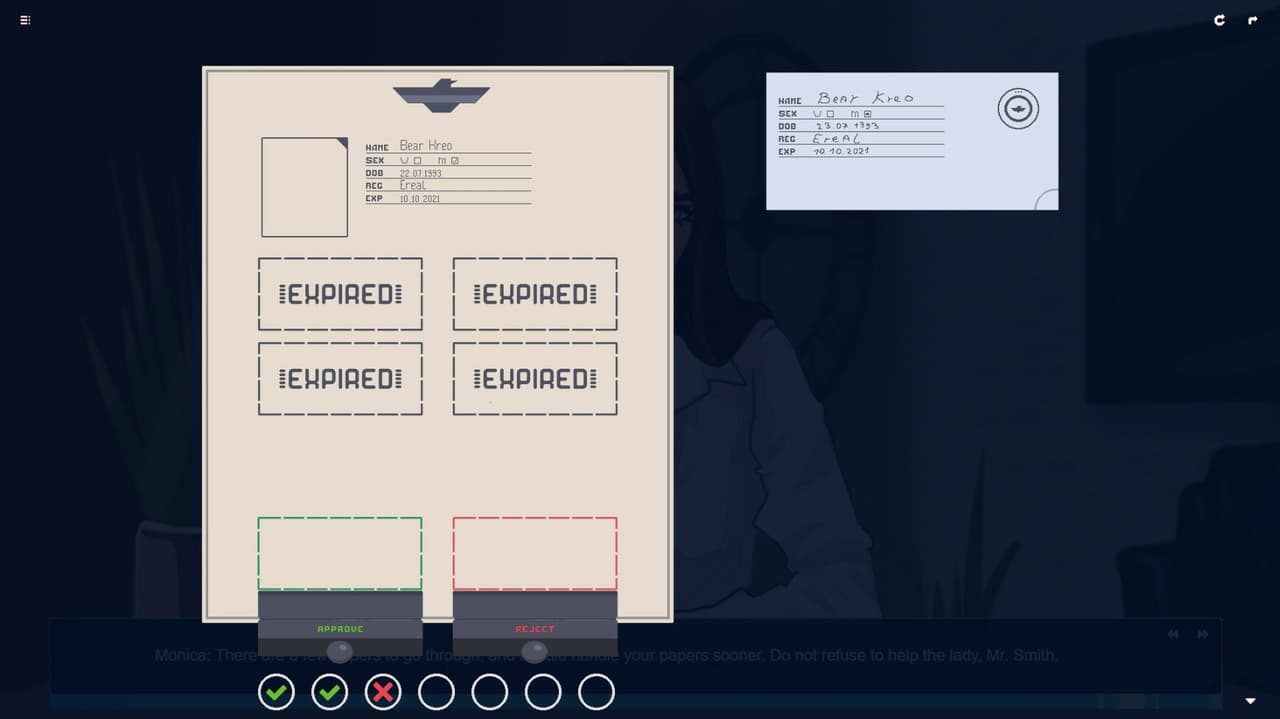1280x719 pixels.
Task: Click the first green check progress circle
Action: [x=276, y=691]
